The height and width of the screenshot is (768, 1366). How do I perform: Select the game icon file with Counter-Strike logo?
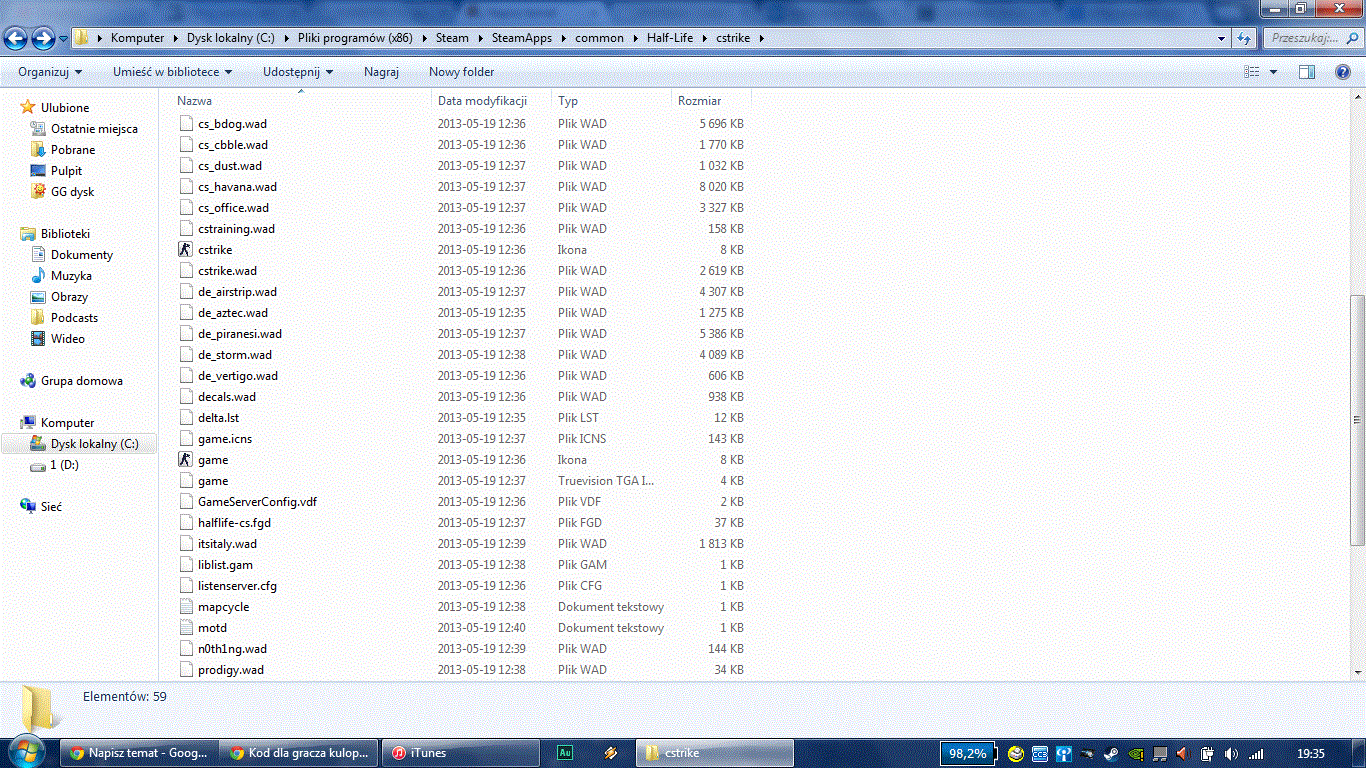212,460
